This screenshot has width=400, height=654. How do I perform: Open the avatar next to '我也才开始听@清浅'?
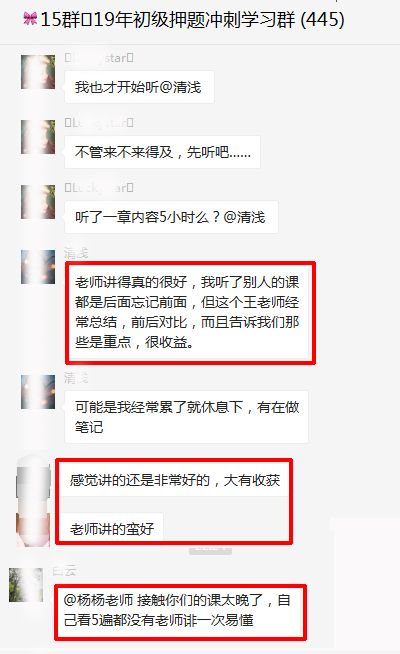point(38,72)
